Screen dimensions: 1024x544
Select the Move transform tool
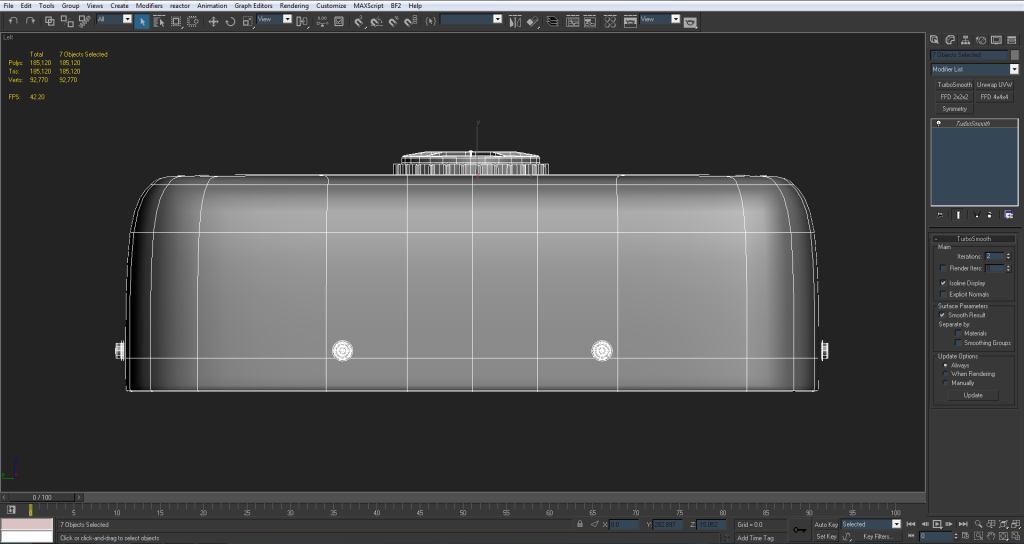[x=213, y=20]
